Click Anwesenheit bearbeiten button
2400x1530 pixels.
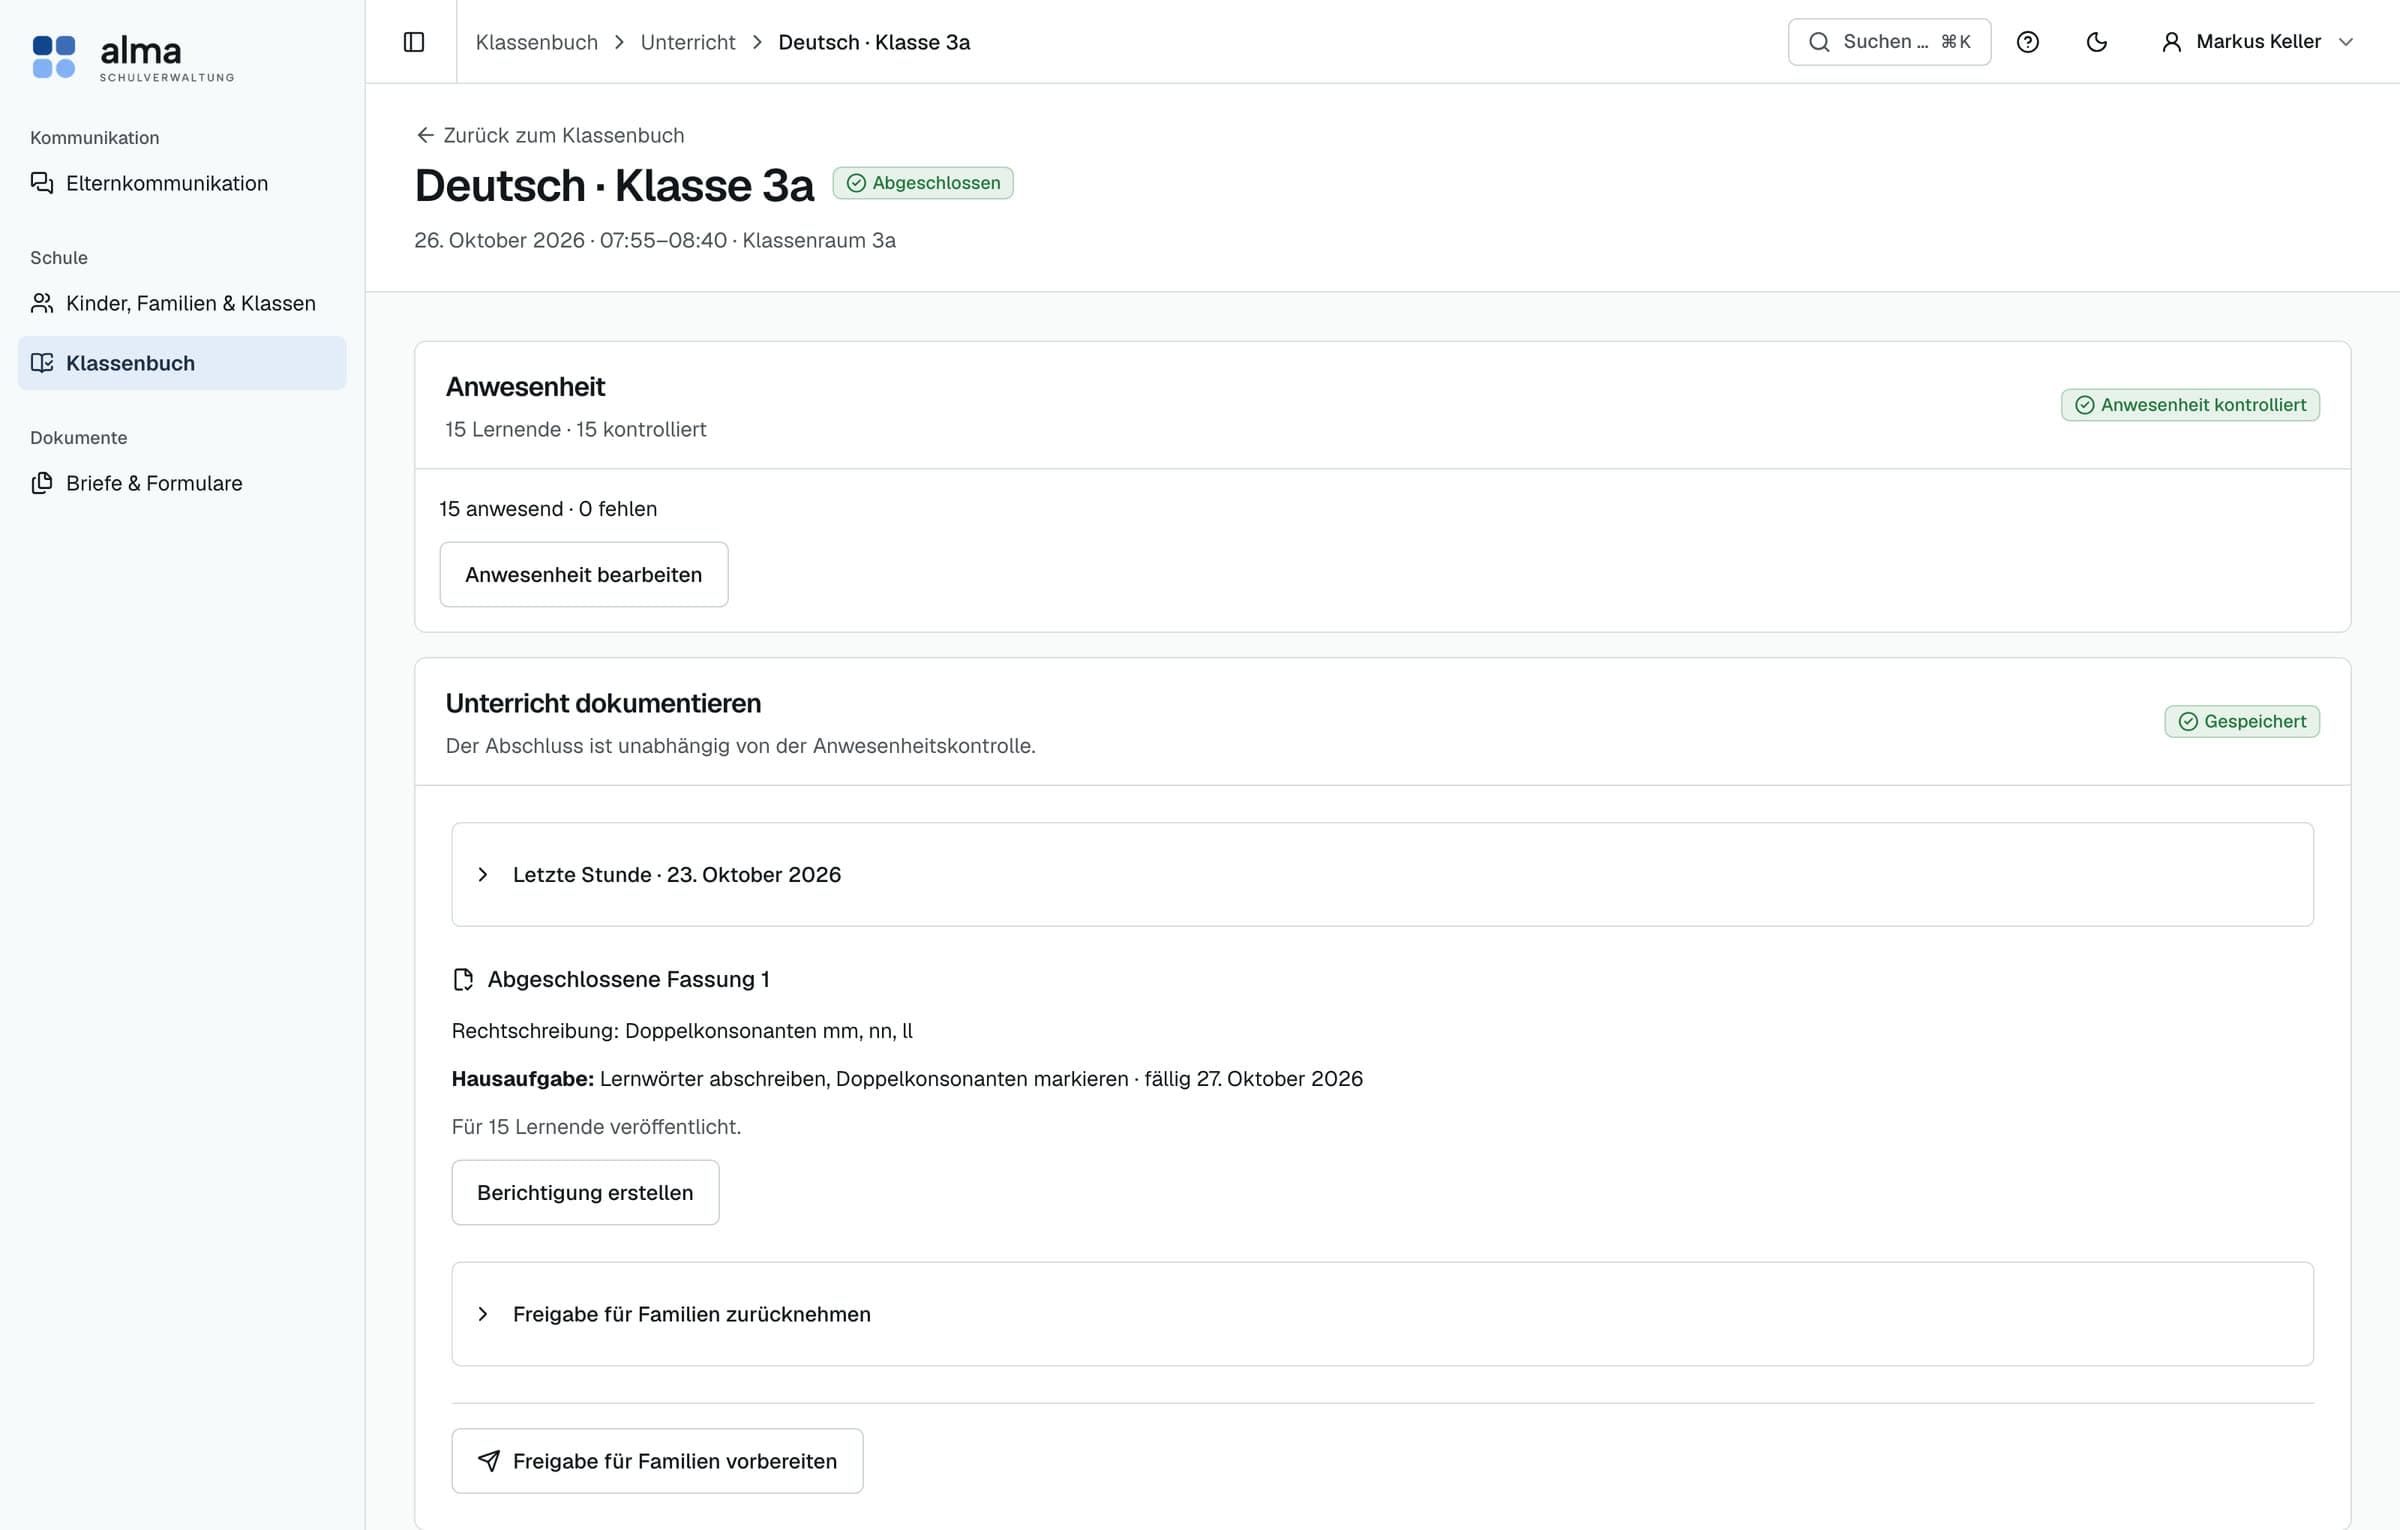click(584, 574)
